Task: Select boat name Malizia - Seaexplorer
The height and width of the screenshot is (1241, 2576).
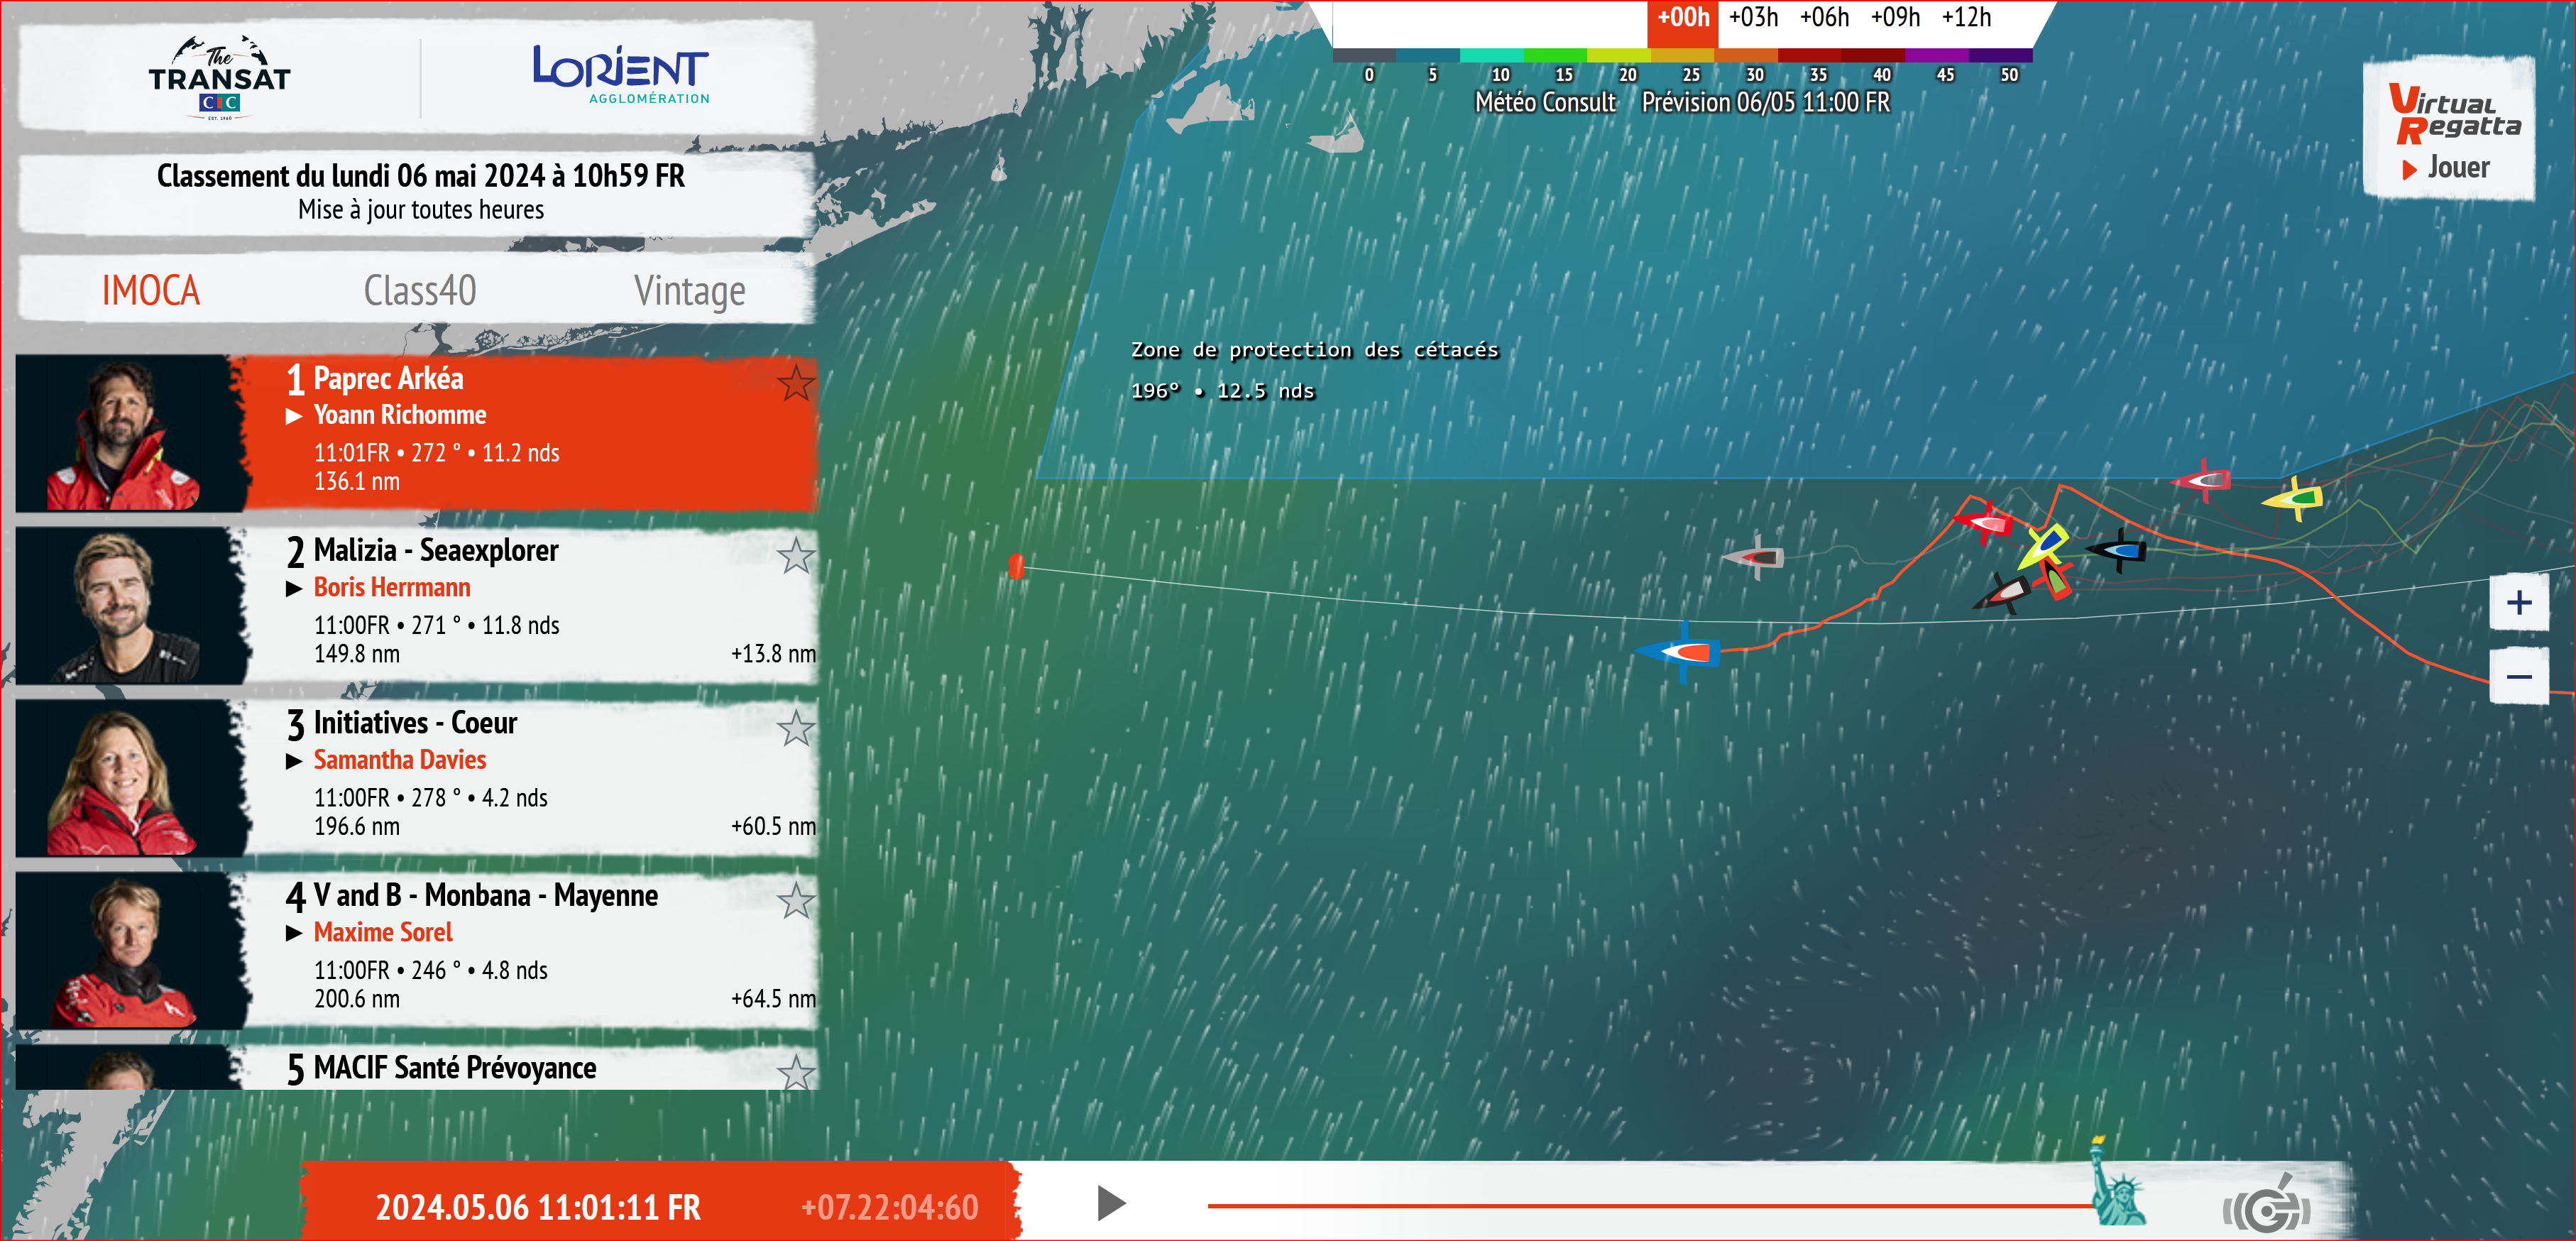Action: click(x=436, y=550)
